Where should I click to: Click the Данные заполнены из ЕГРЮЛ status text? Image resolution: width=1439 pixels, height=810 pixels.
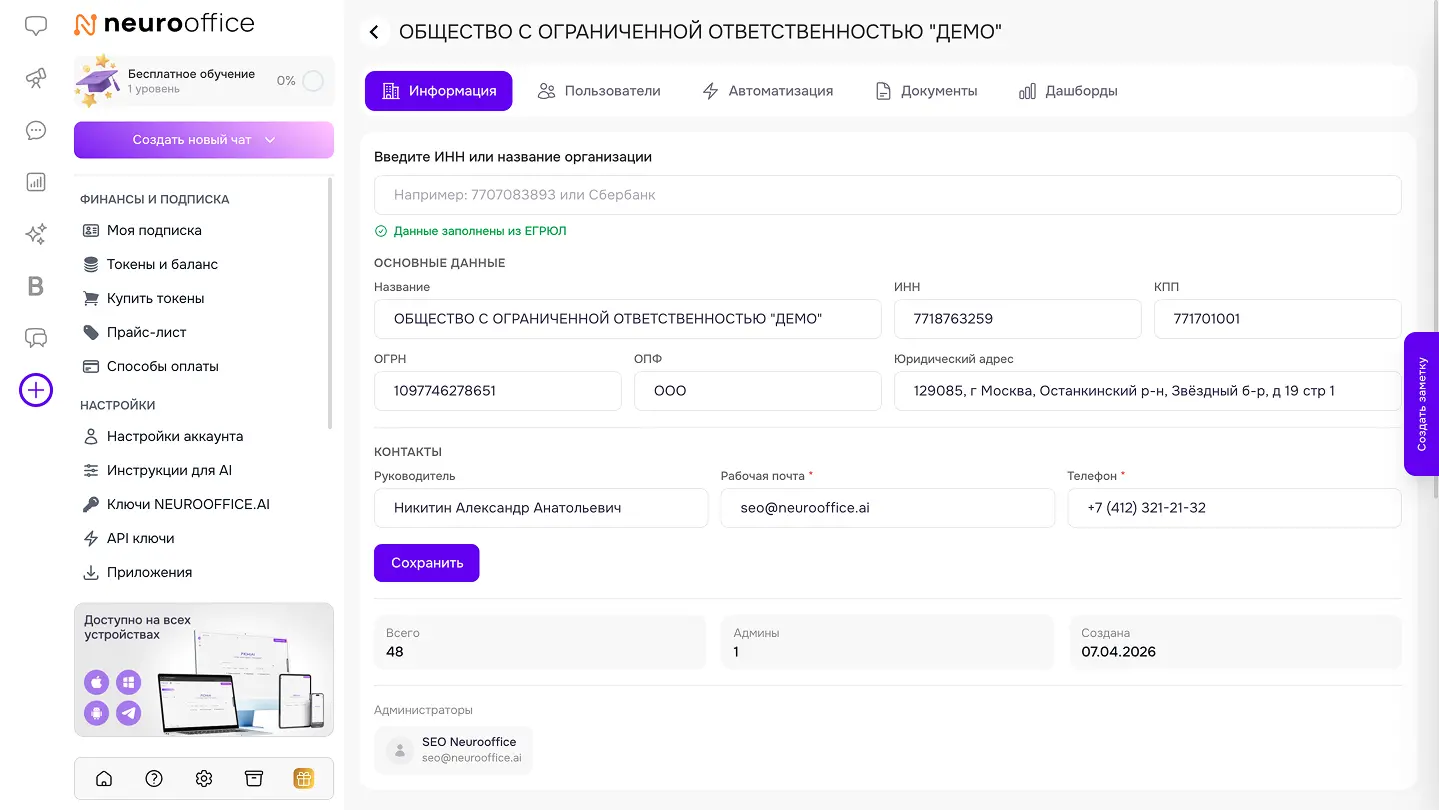click(480, 231)
